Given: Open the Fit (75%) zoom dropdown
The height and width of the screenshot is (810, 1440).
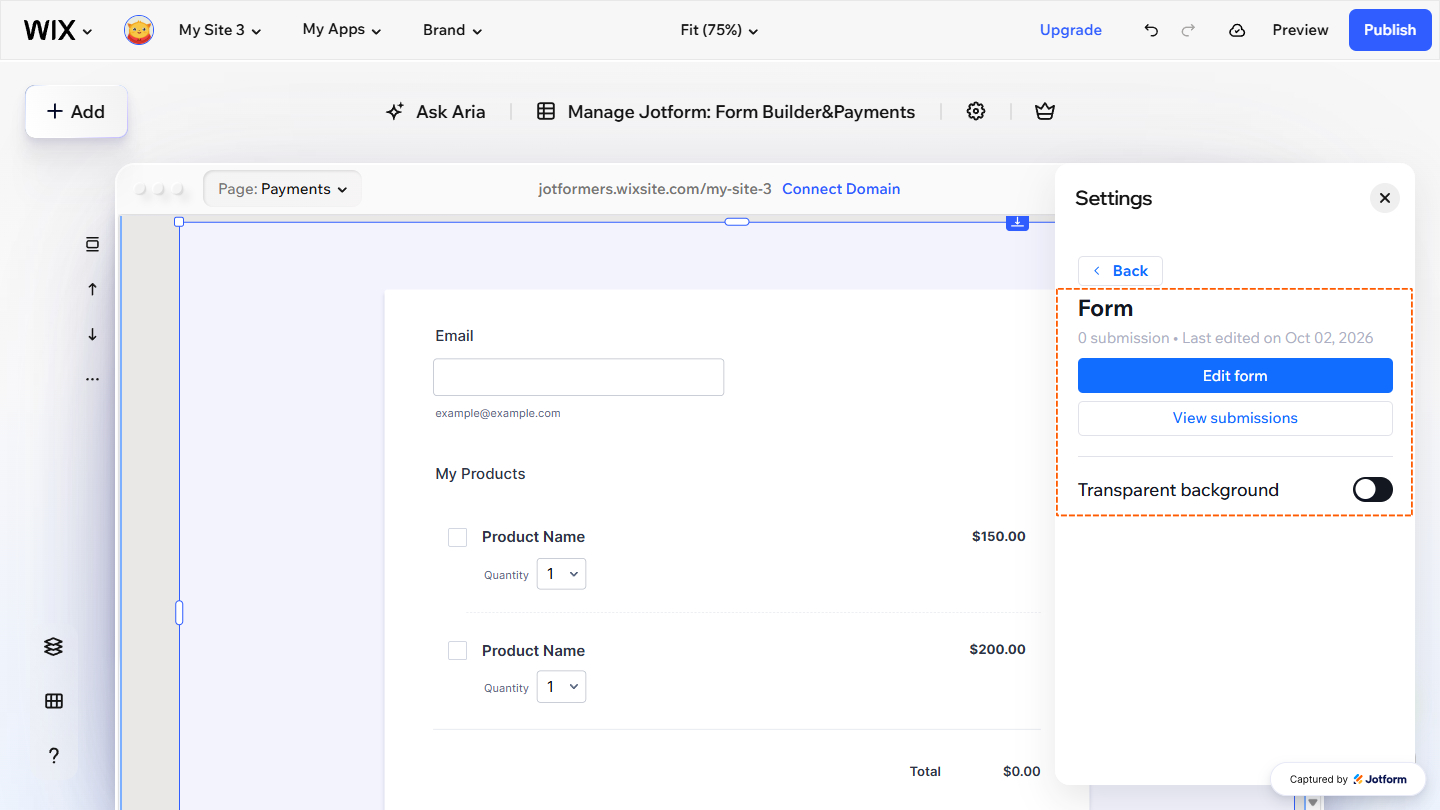Looking at the screenshot, I should pyautogui.click(x=719, y=30).
